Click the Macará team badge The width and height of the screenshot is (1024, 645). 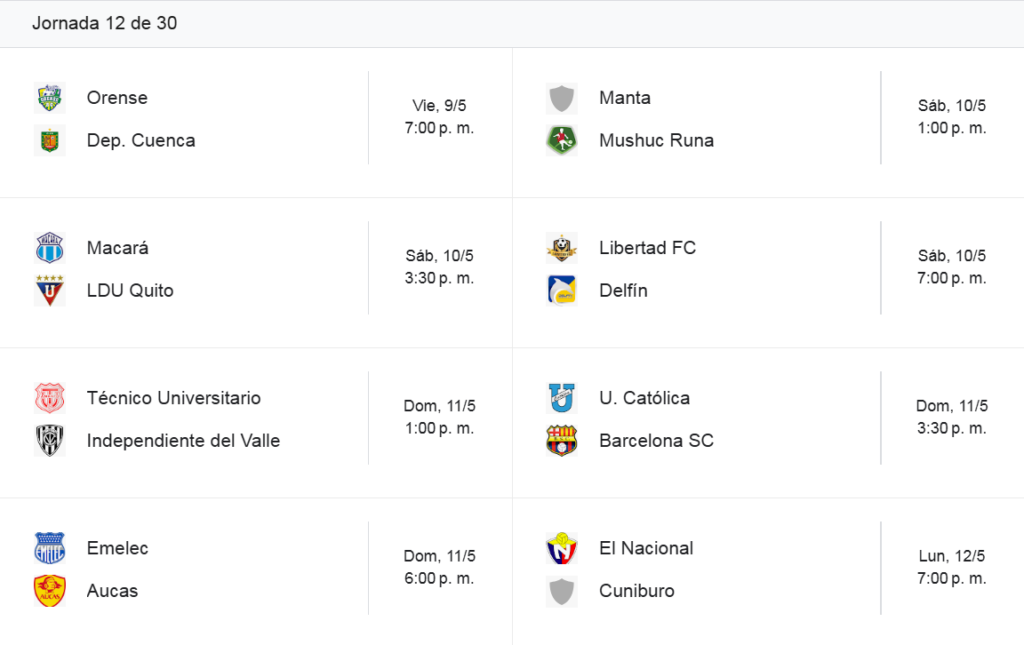pos(50,248)
